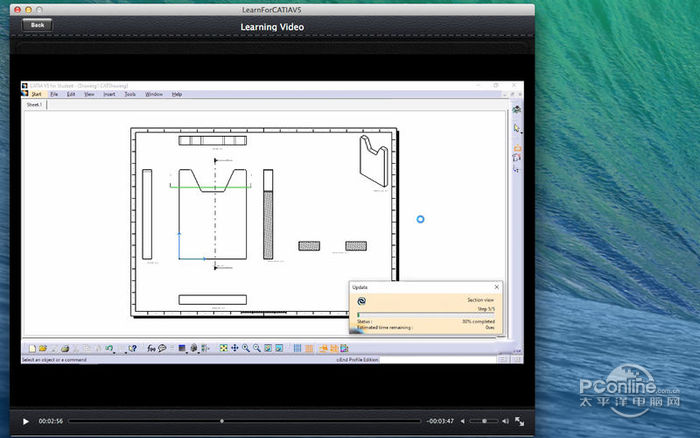
Task: Open the Window menu
Action: (x=154, y=94)
